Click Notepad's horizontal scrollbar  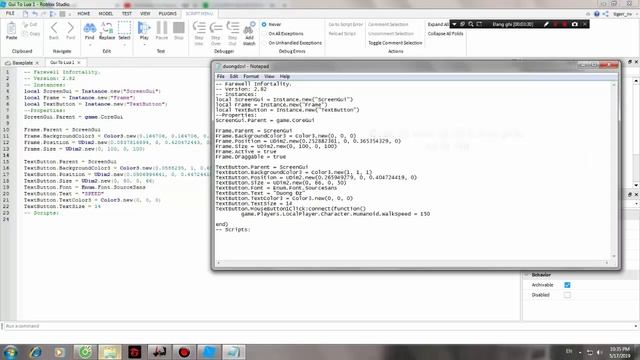pos(413,263)
